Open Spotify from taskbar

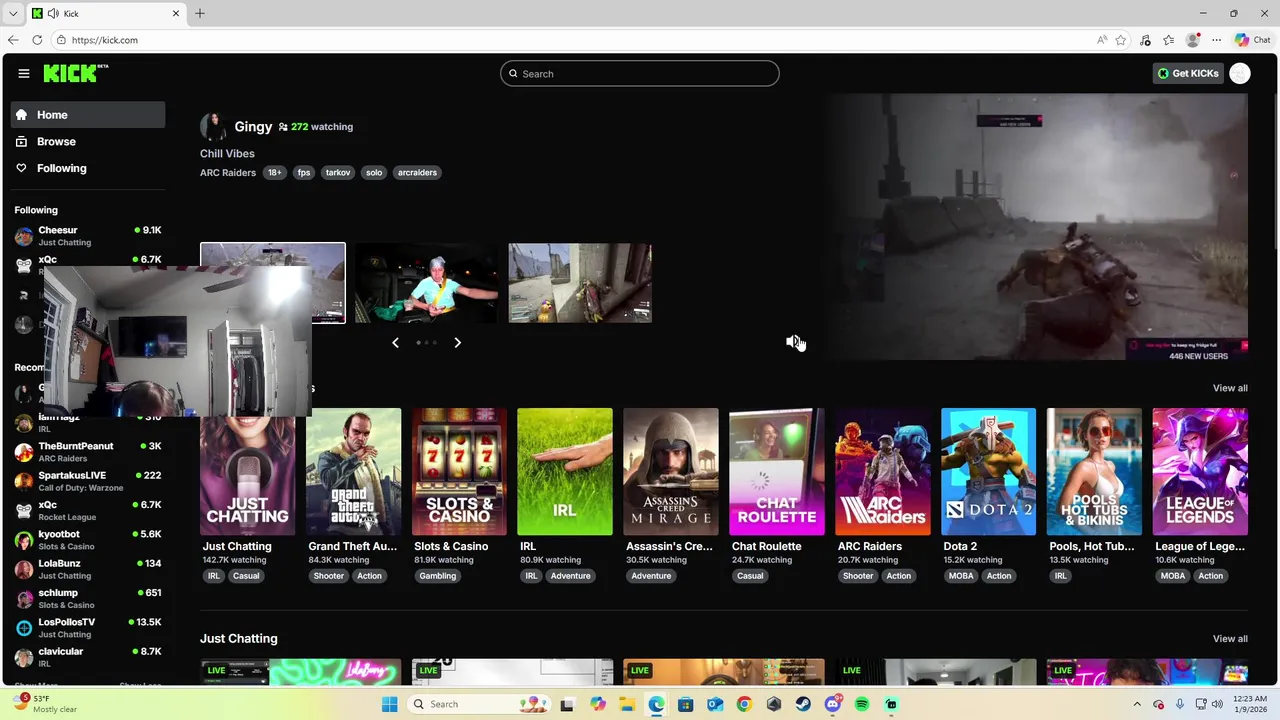point(862,704)
